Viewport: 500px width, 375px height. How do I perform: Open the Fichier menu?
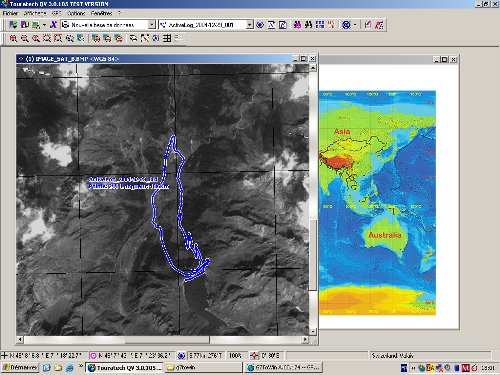(10, 13)
